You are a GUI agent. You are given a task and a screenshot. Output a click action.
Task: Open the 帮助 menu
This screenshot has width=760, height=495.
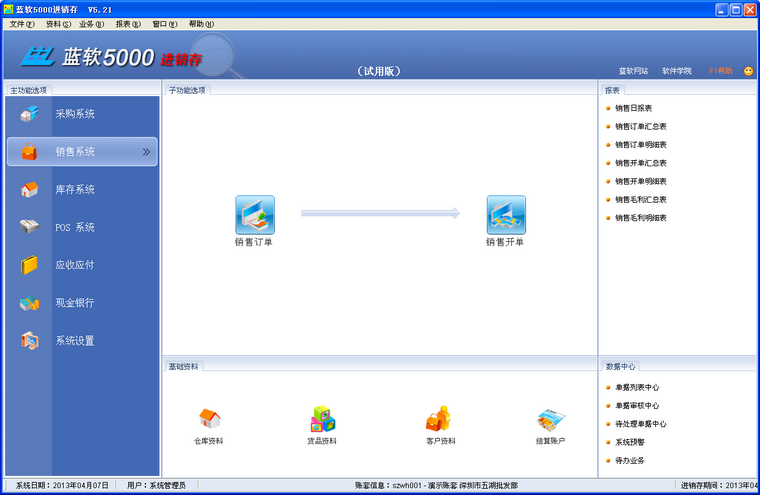click(201, 24)
